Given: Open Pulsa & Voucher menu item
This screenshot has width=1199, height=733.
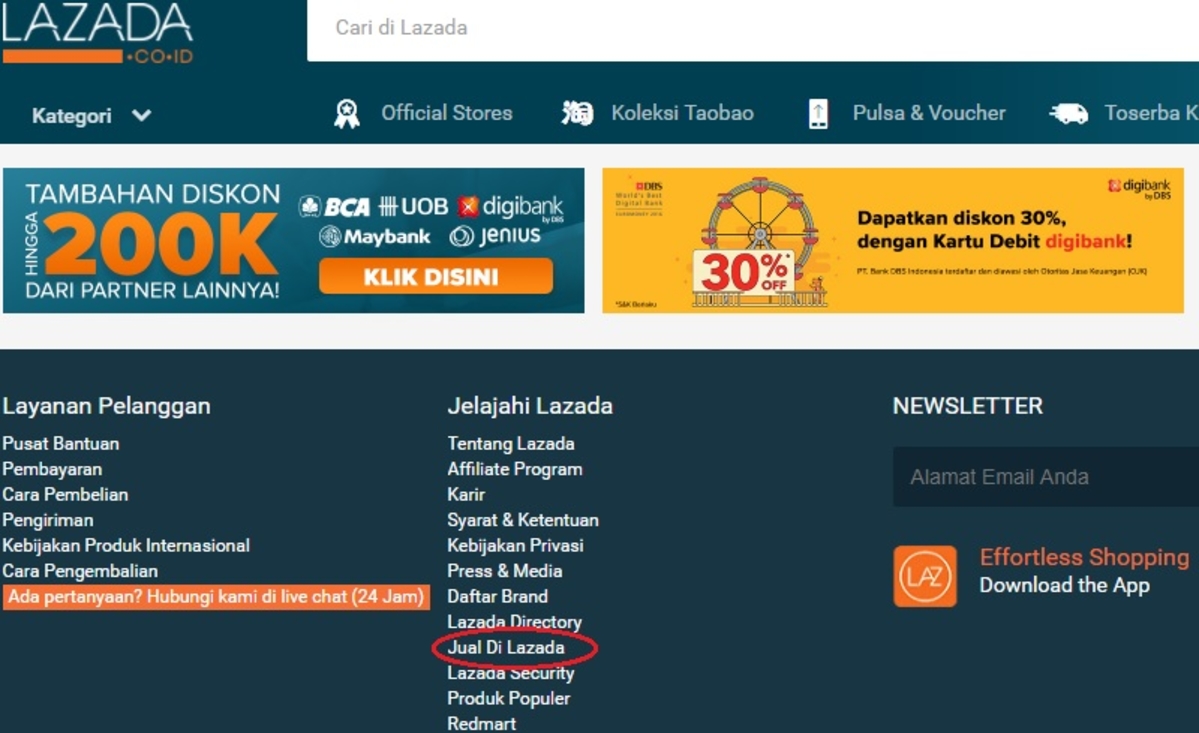Looking at the screenshot, I should point(928,113).
